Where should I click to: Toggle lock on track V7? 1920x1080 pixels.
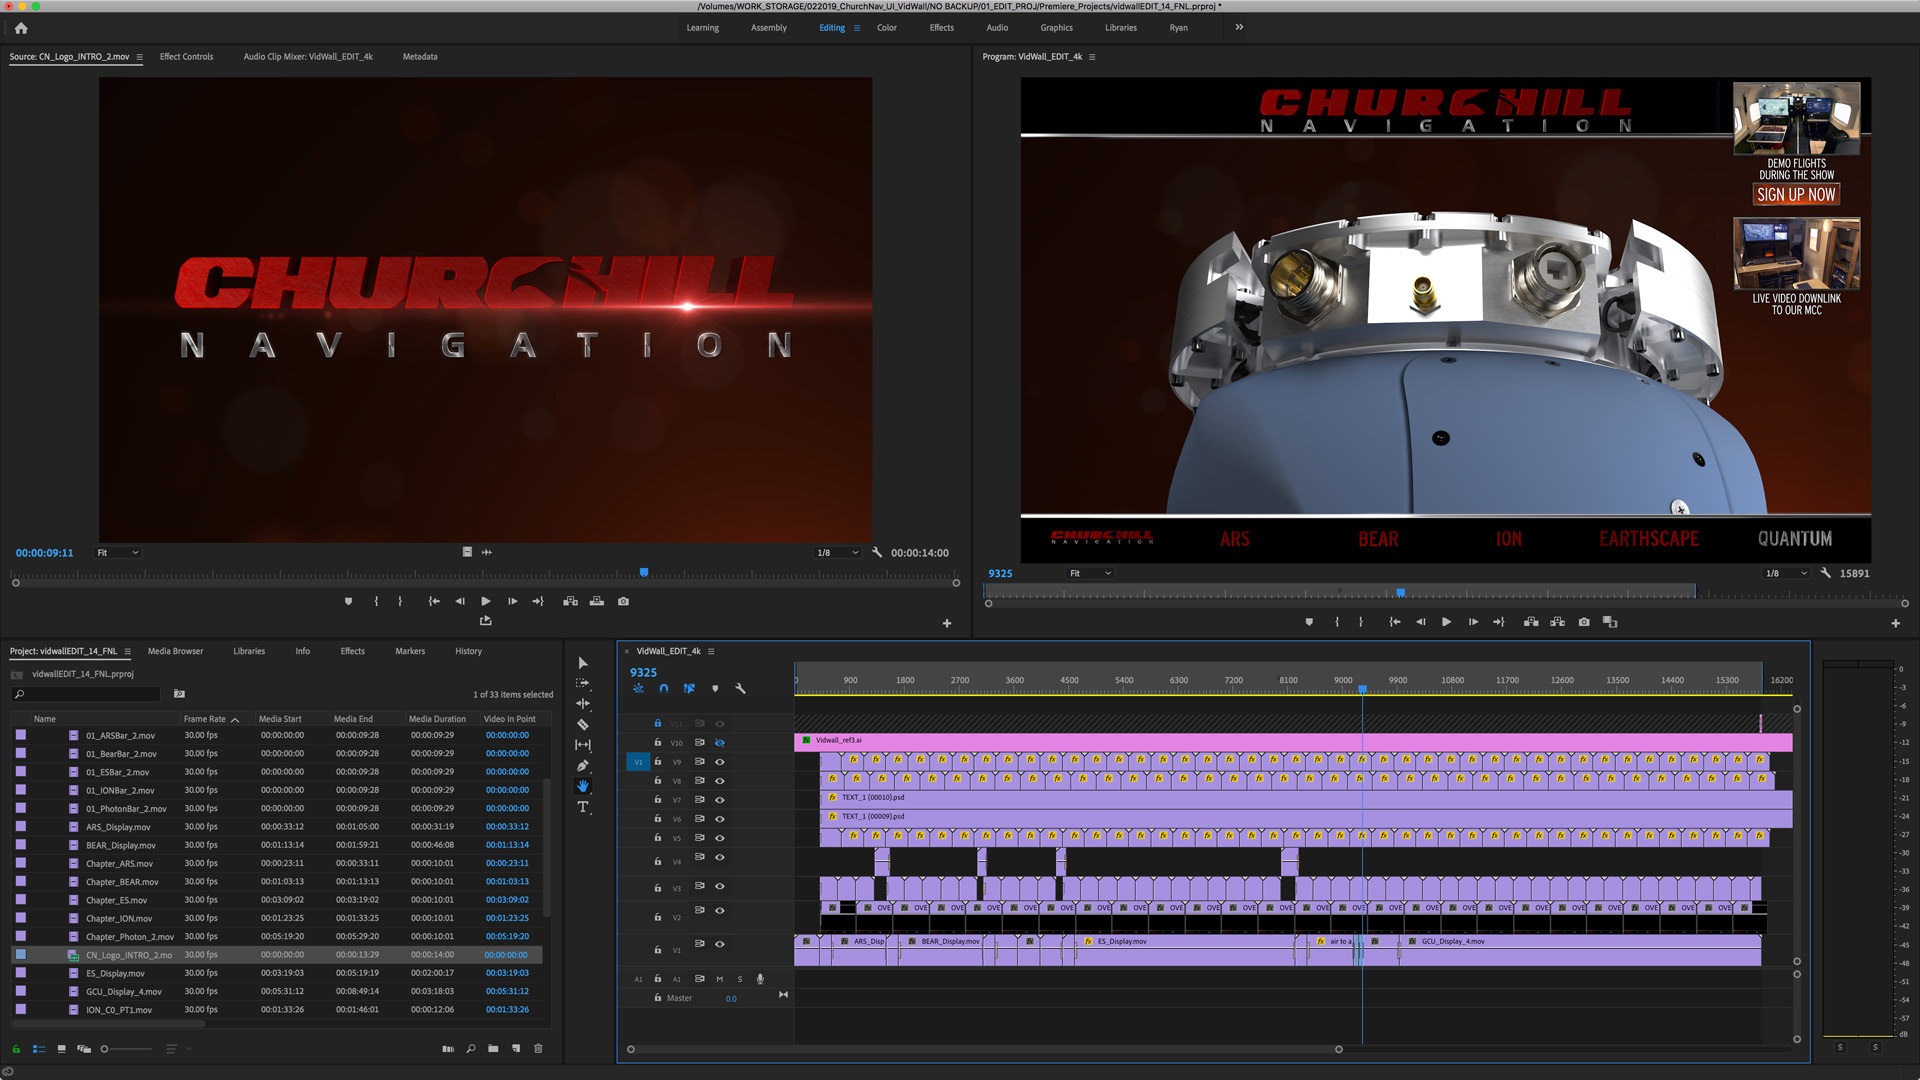coord(658,800)
